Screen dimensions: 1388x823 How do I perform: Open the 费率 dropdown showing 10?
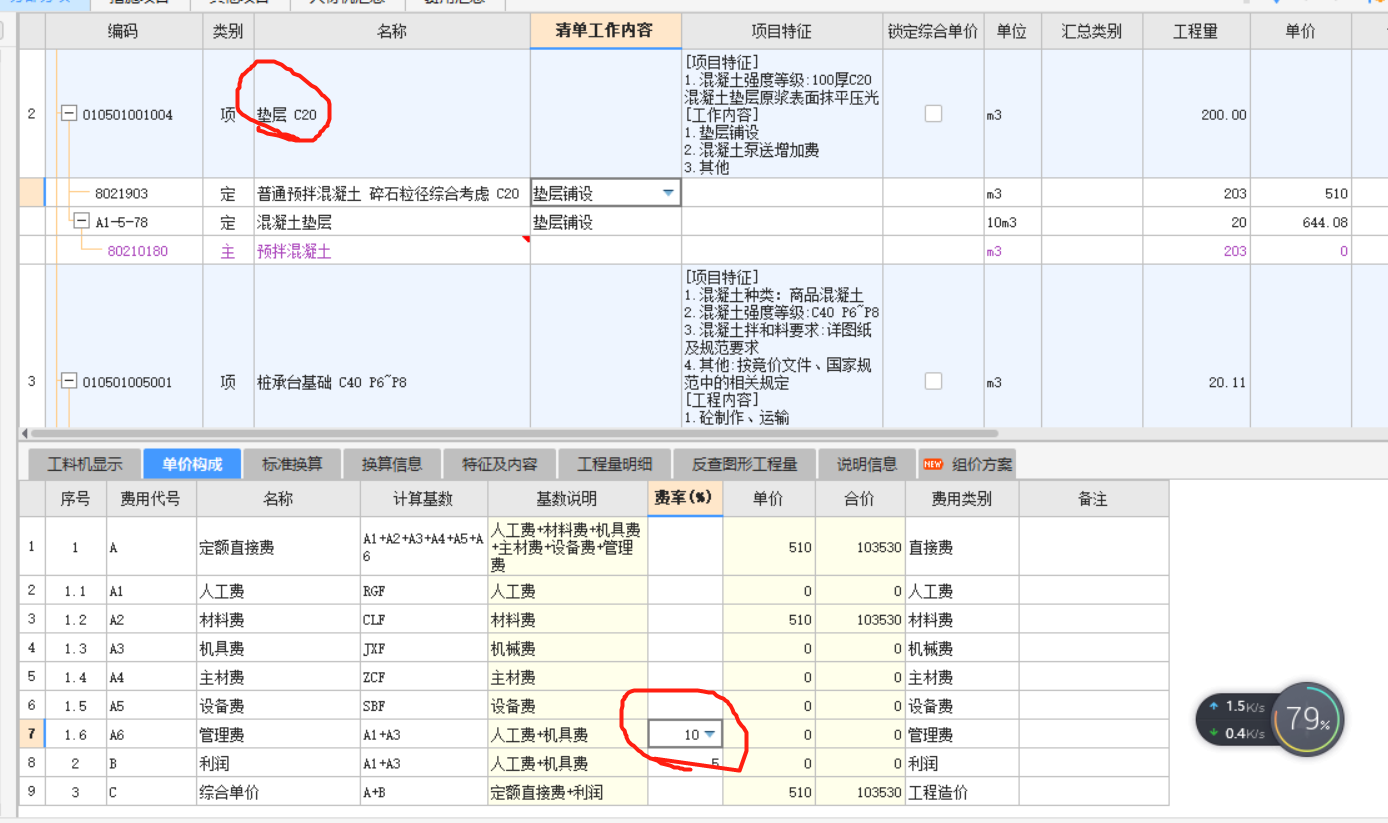pos(710,735)
